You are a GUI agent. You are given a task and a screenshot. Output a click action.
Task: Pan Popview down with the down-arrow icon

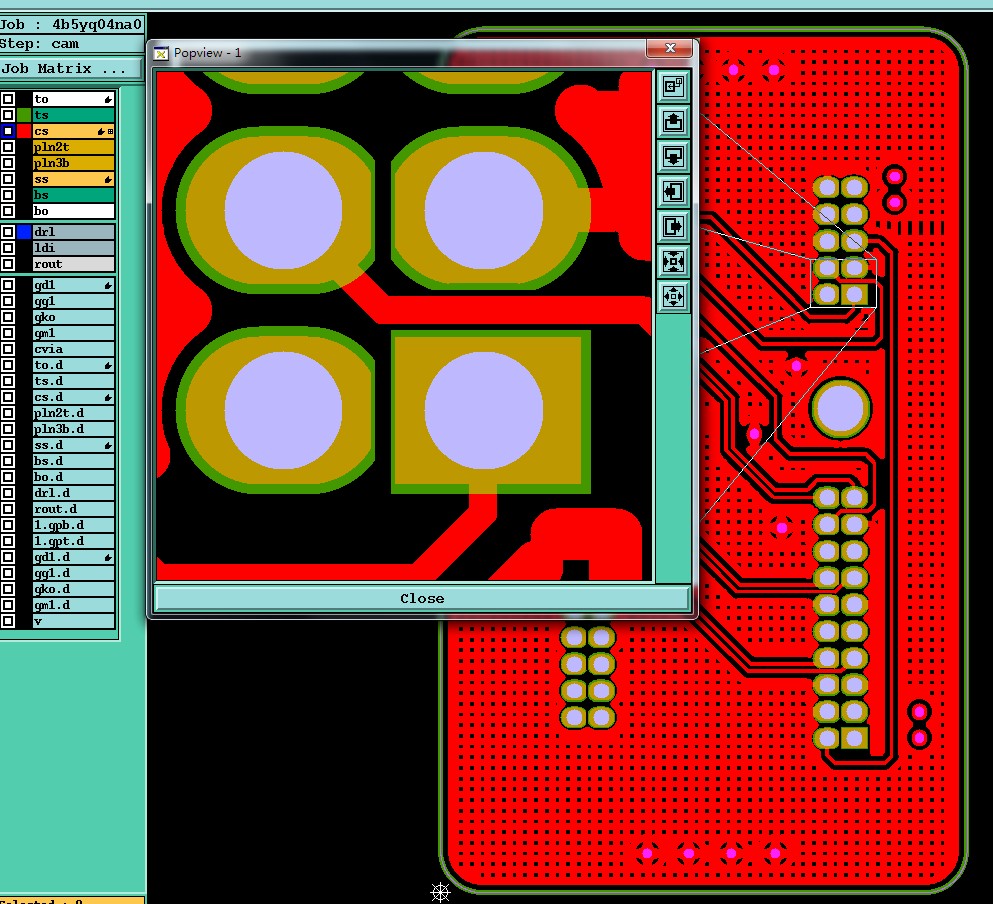pos(673,156)
